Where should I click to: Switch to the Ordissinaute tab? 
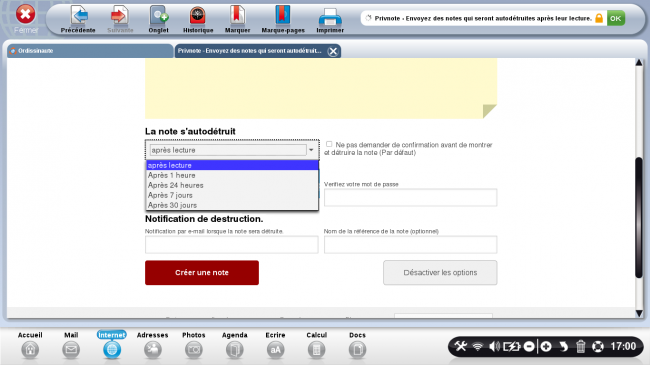click(x=90, y=51)
